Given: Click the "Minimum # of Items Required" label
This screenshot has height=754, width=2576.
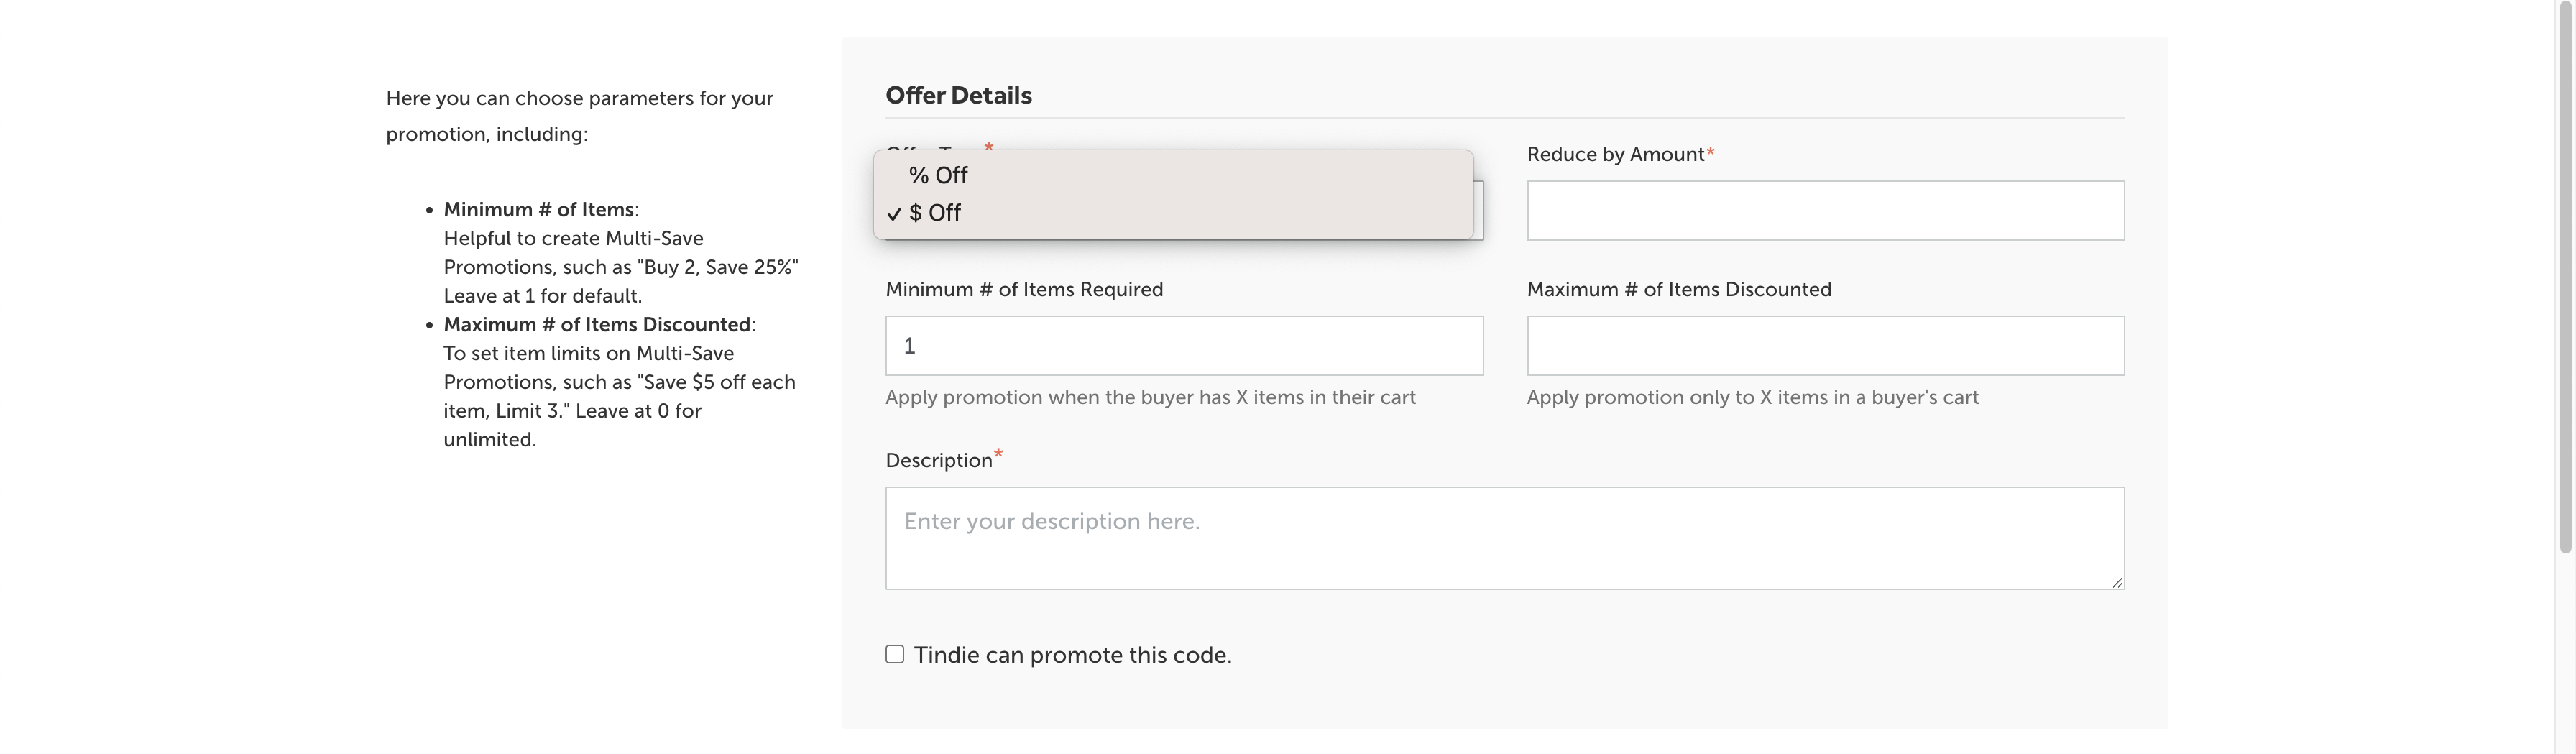Looking at the screenshot, I should click(x=1024, y=290).
